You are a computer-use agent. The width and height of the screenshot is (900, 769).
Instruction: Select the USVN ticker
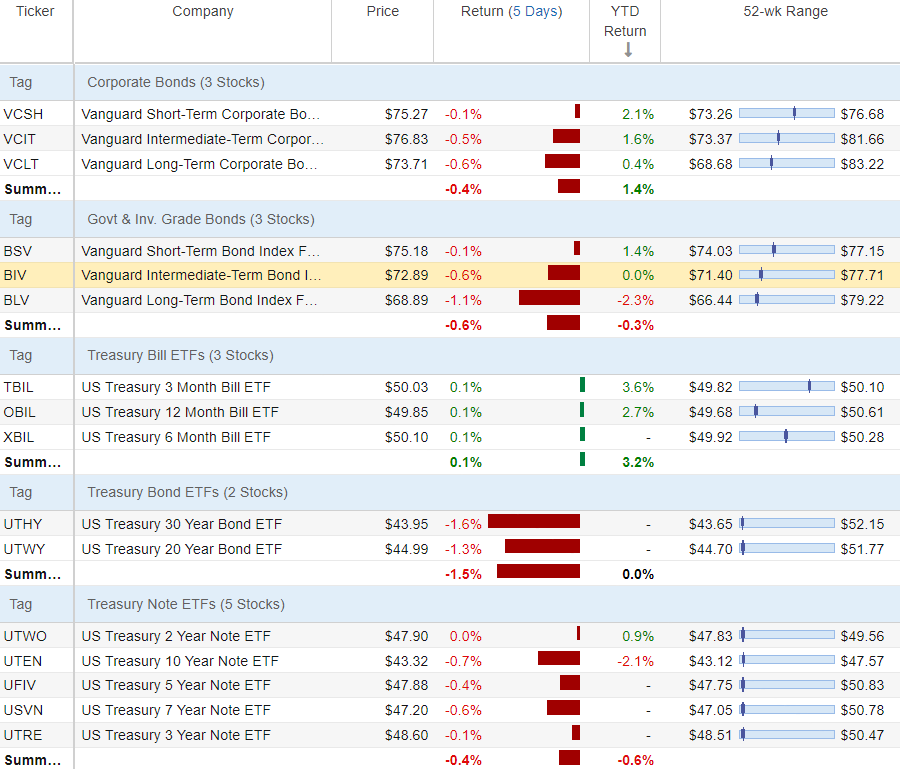[23, 710]
